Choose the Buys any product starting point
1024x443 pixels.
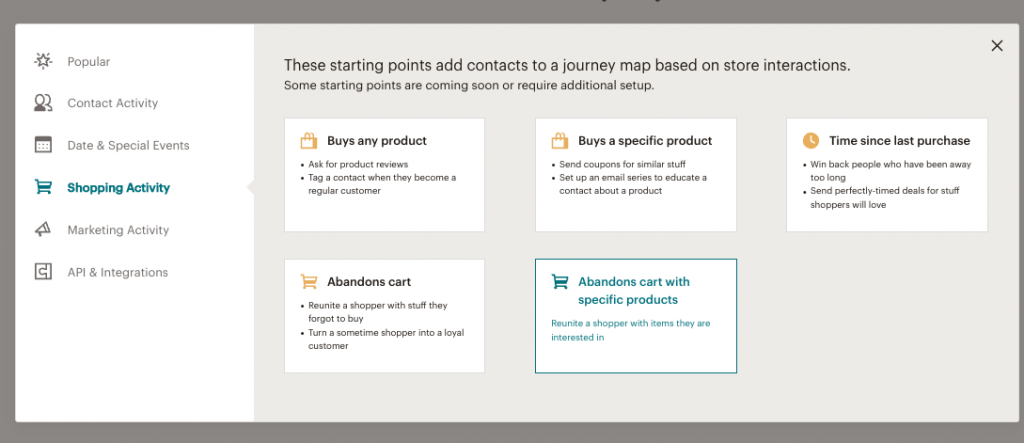click(385, 174)
